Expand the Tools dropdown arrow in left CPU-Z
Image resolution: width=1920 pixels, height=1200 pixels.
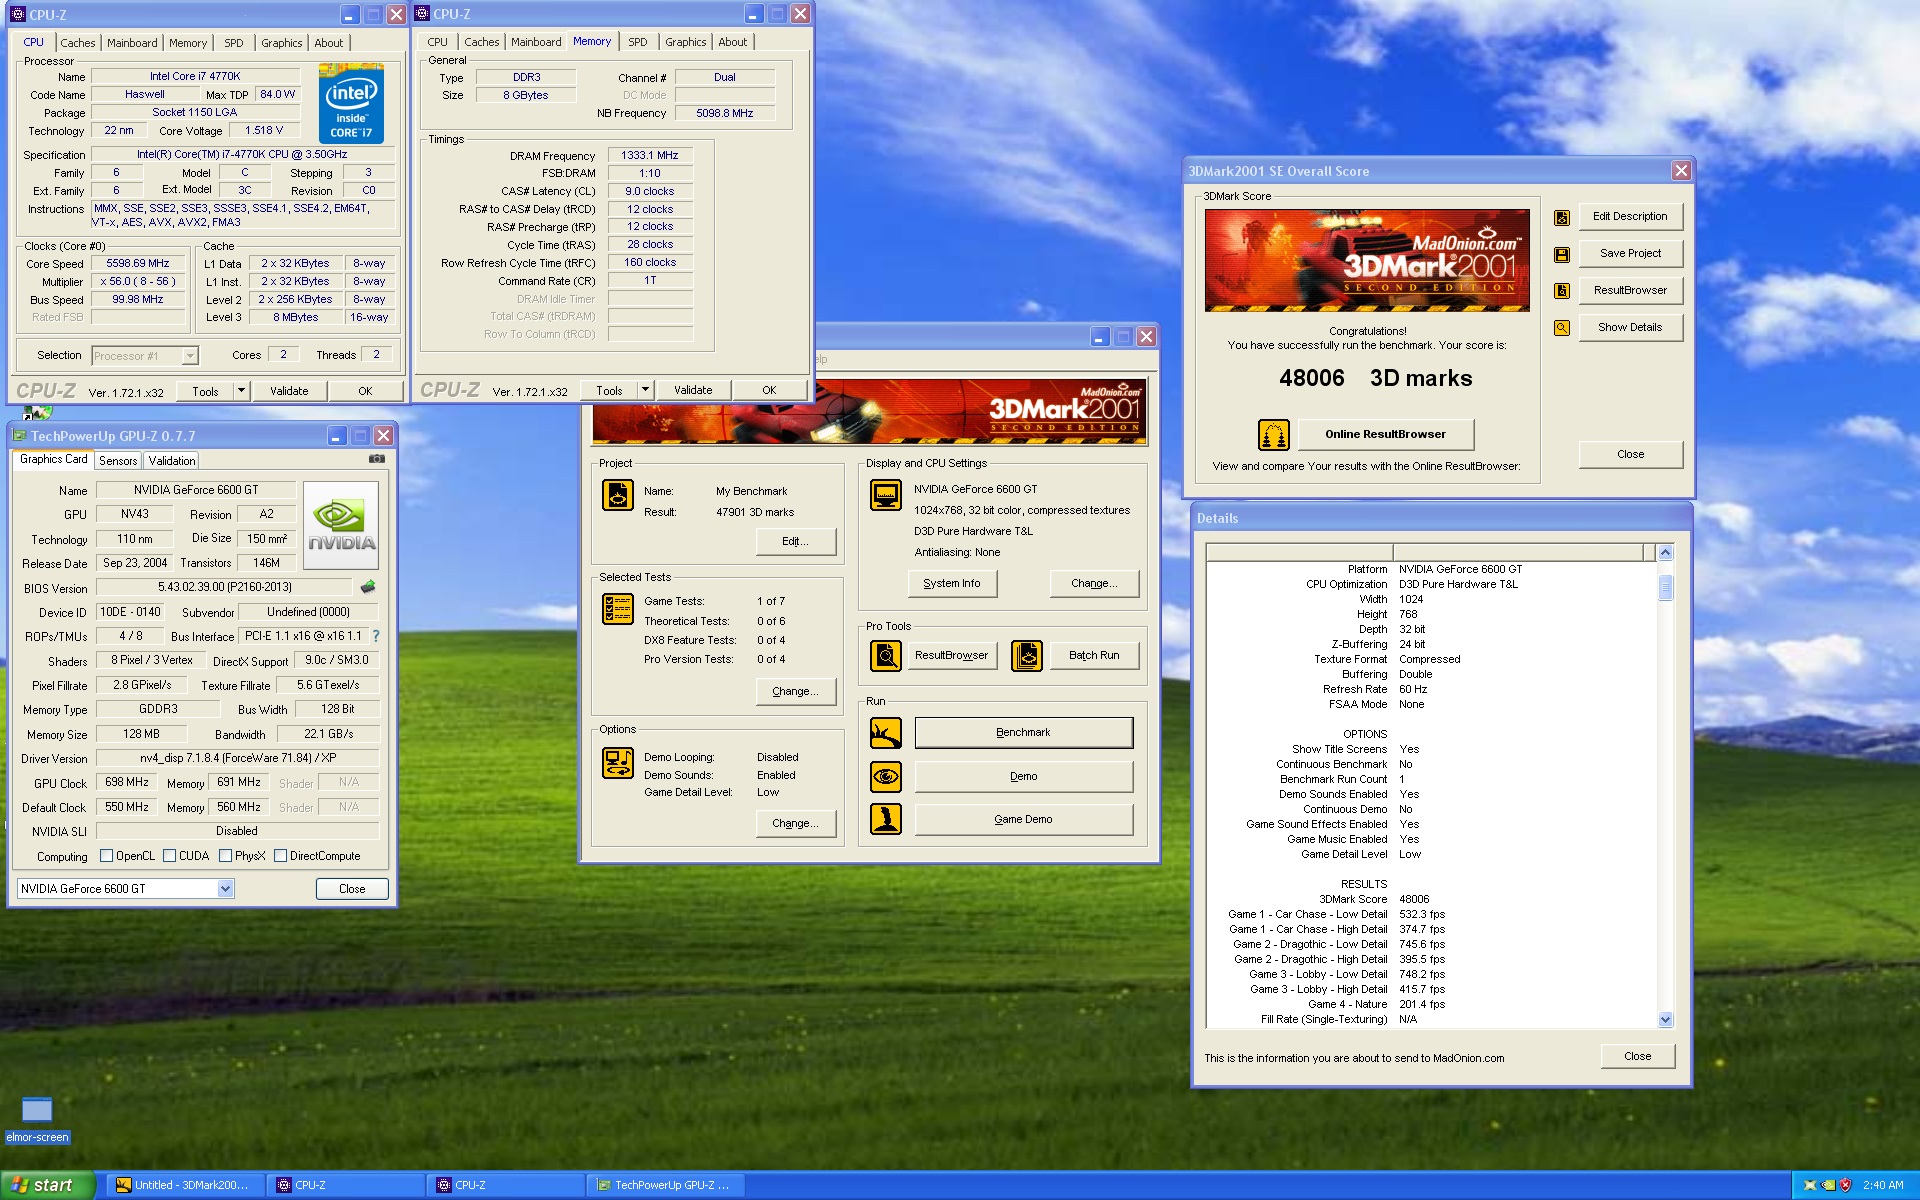click(x=241, y=391)
